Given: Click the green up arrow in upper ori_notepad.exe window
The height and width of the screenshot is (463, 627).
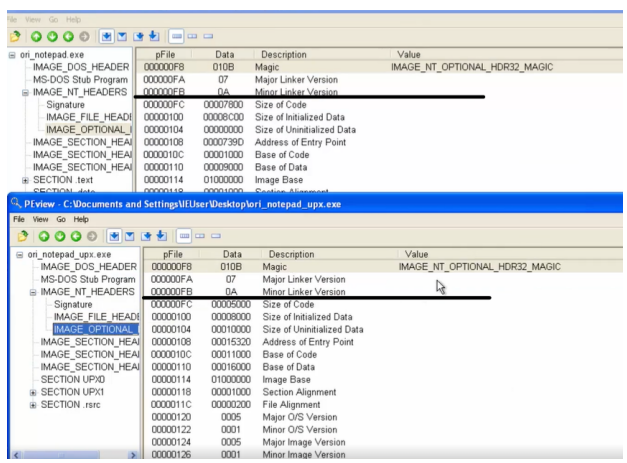Looking at the screenshot, I should [36, 37].
